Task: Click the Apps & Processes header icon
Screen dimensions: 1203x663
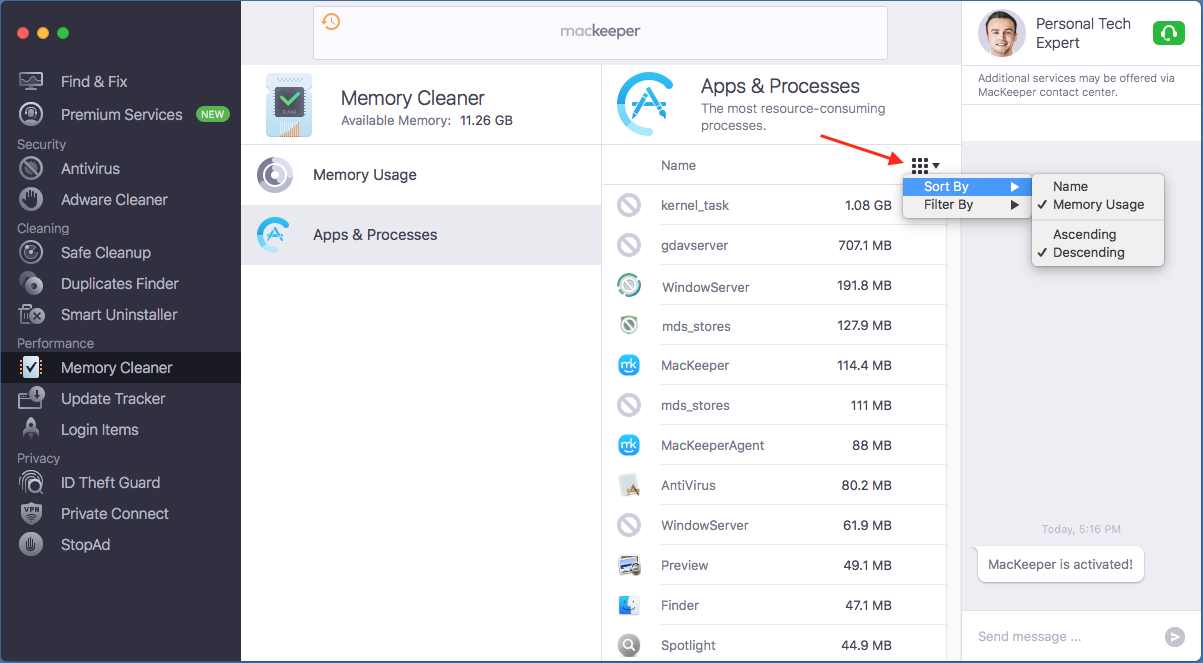Action: pyautogui.click(x=645, y=105)
